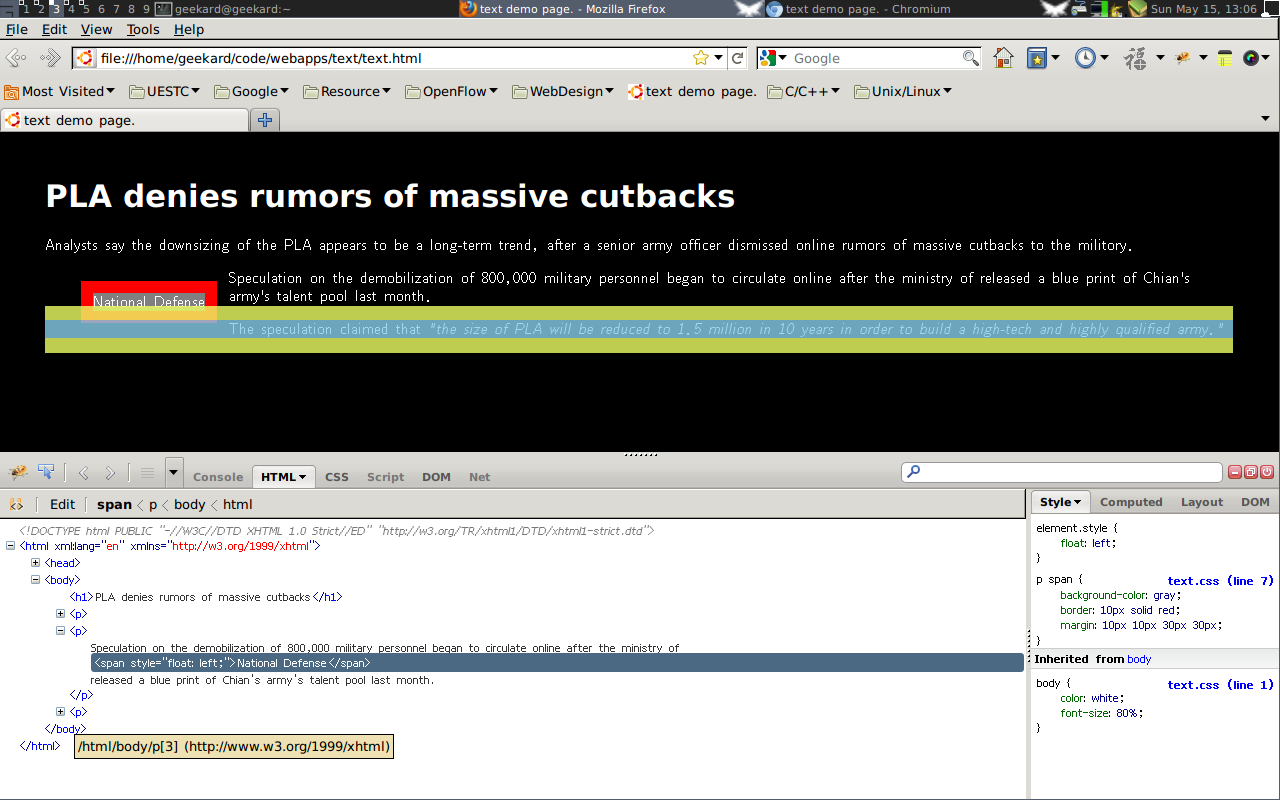Open new tab with plus button
The width and height of the screenshot is (1280, 800).
point(265,120)
